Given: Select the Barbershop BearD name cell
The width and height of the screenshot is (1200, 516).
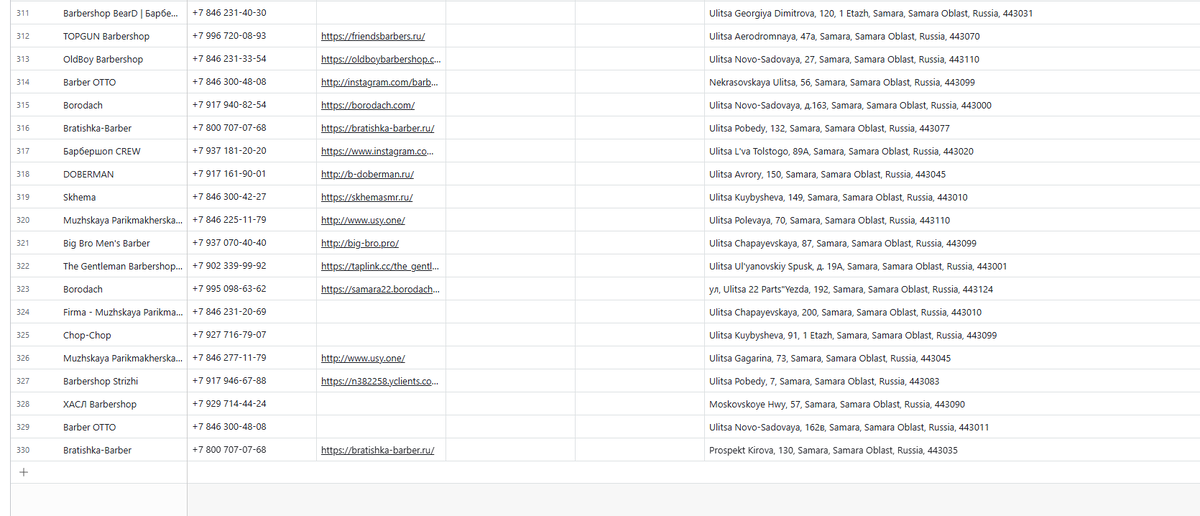Looking at the screenshot, I should pos(121,13).
